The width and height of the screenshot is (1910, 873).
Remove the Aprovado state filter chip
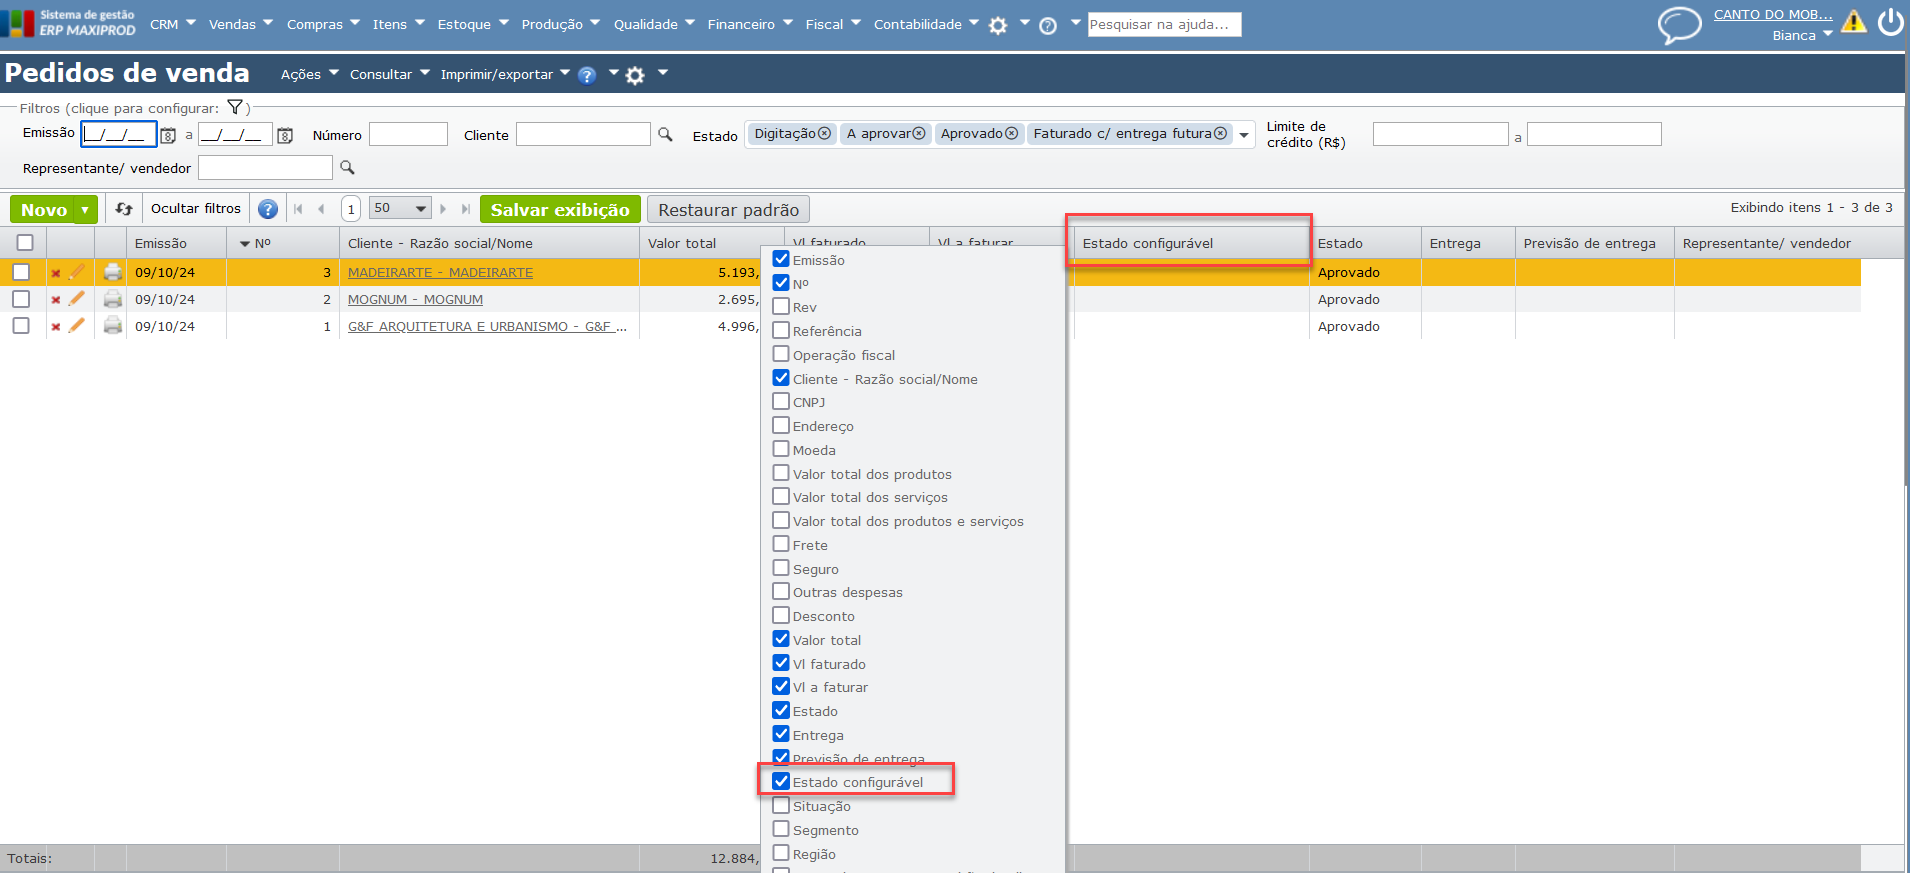1011,133
